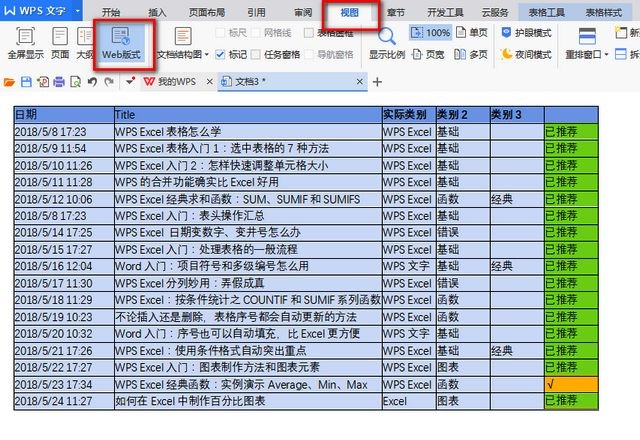Screen dimensions: 640x440
Task: Select 页宽 page width zoom
Action: click(428, 54)
